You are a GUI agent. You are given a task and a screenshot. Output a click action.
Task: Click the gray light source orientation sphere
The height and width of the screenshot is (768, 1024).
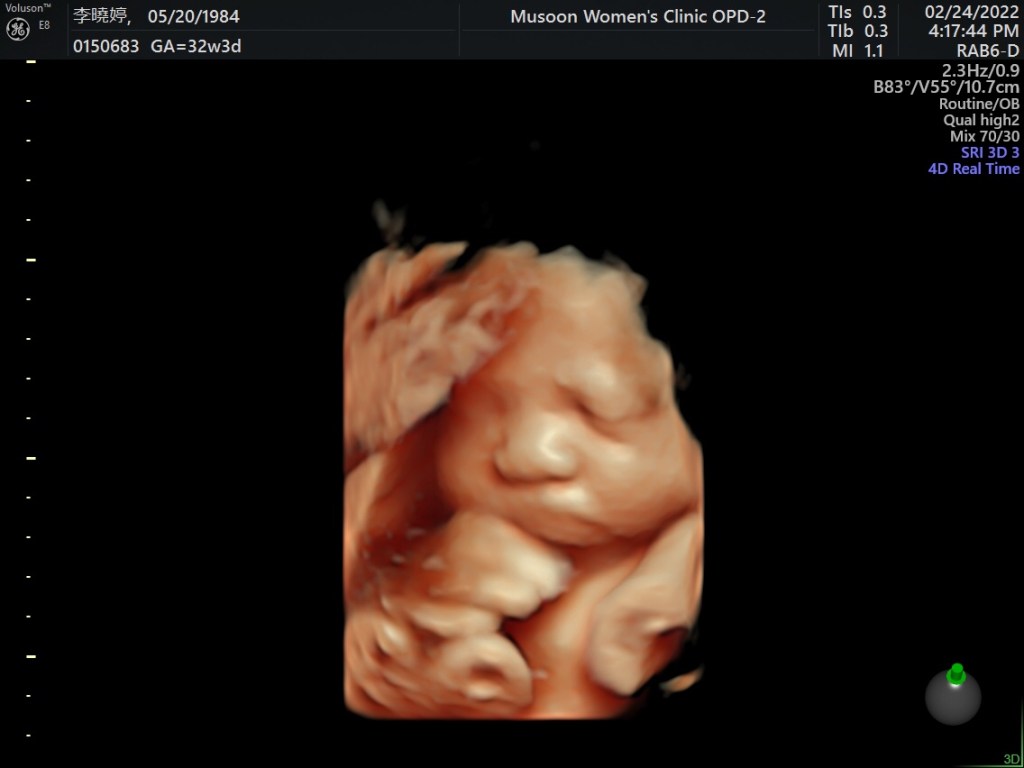952,698
